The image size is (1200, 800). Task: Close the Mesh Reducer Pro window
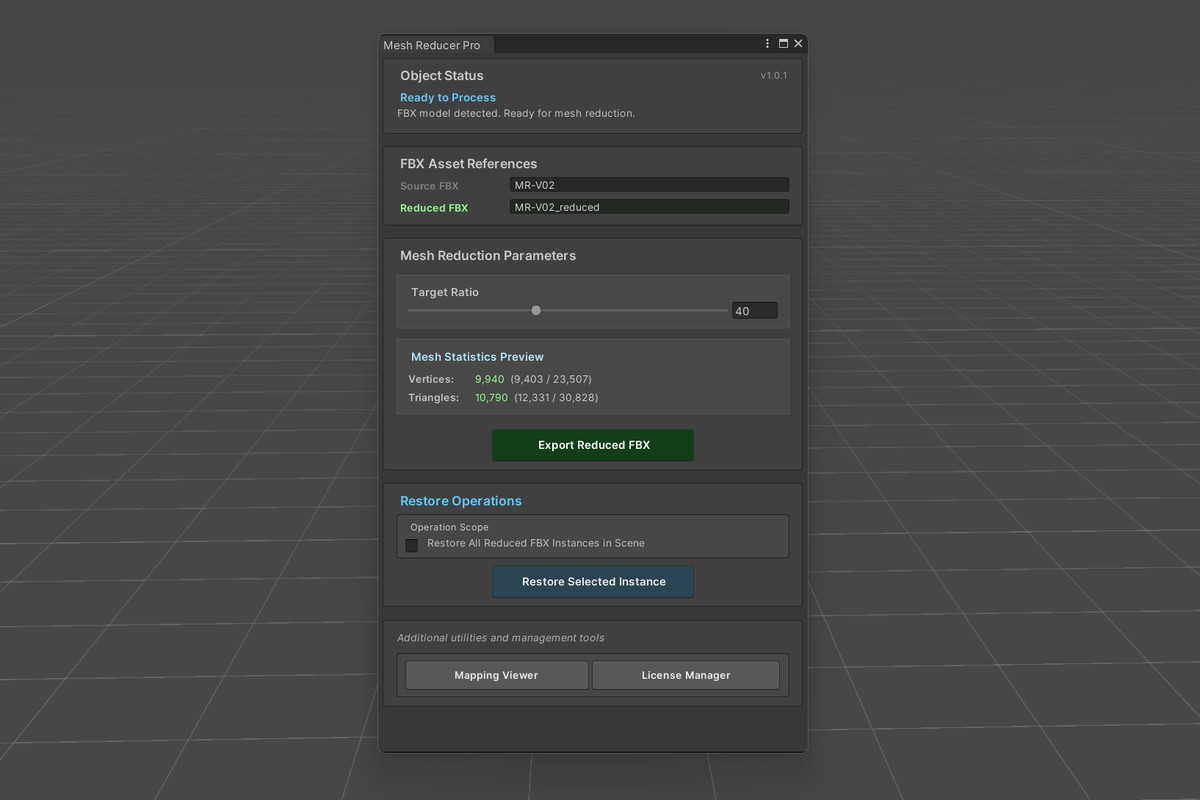tap(798, 44)
